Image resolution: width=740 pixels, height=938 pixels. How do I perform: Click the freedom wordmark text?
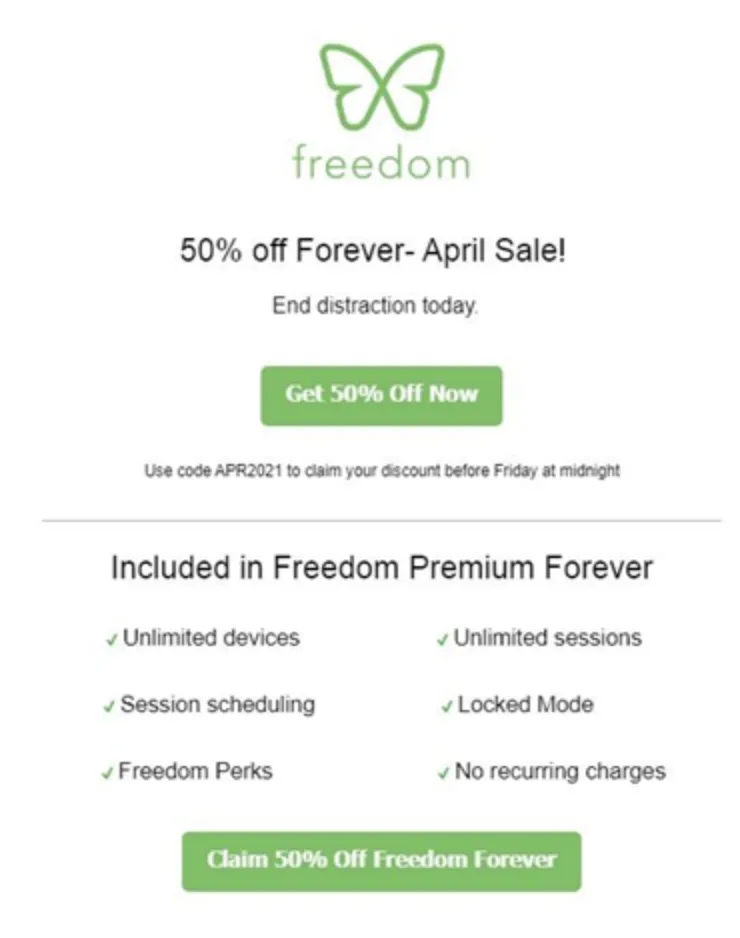pos(381,162)
